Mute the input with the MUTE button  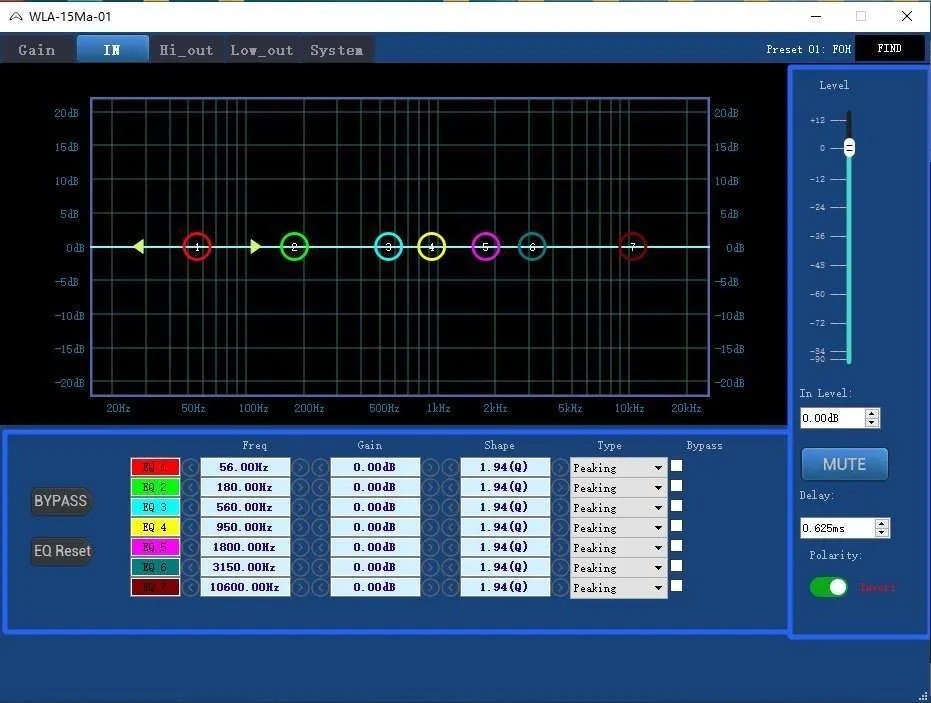844,464
